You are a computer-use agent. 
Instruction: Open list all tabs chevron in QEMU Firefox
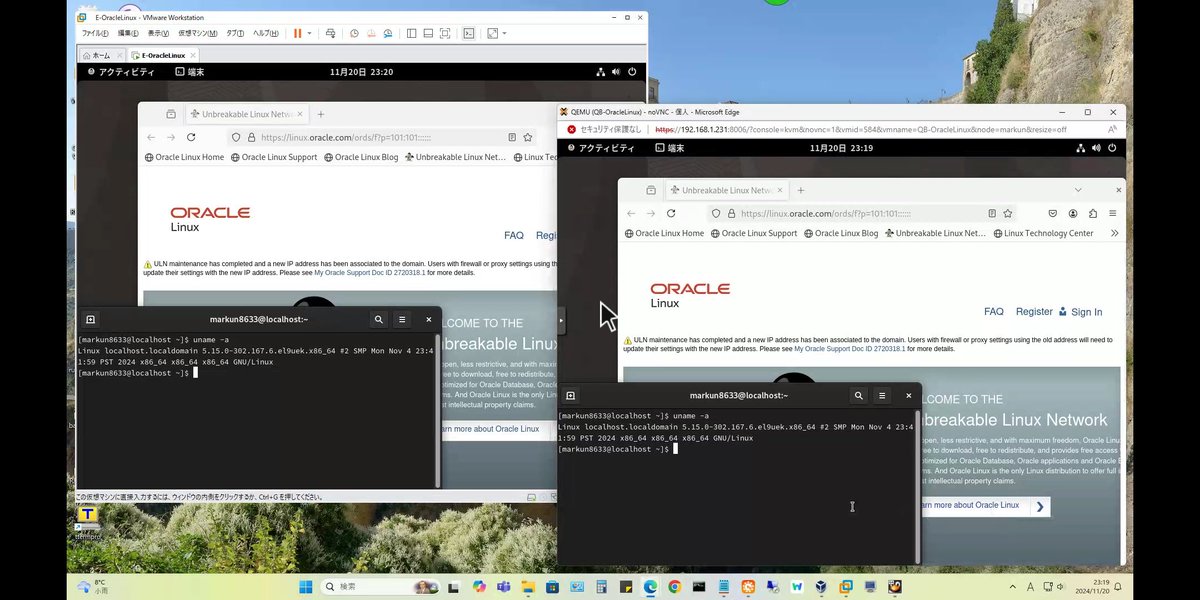pyautogui.click(x=1078, y=190)
